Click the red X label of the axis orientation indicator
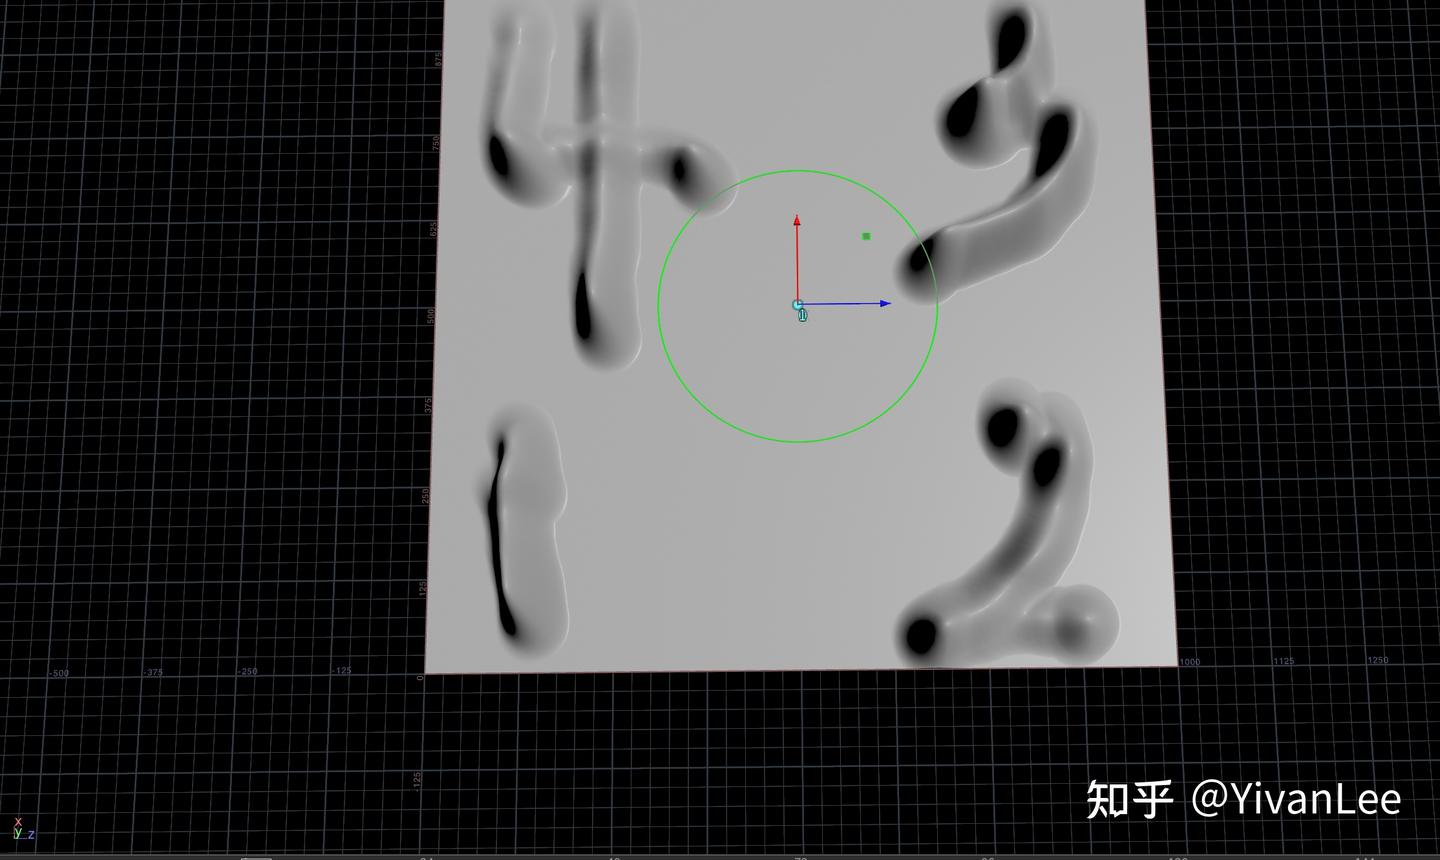 tap(19, 822)
